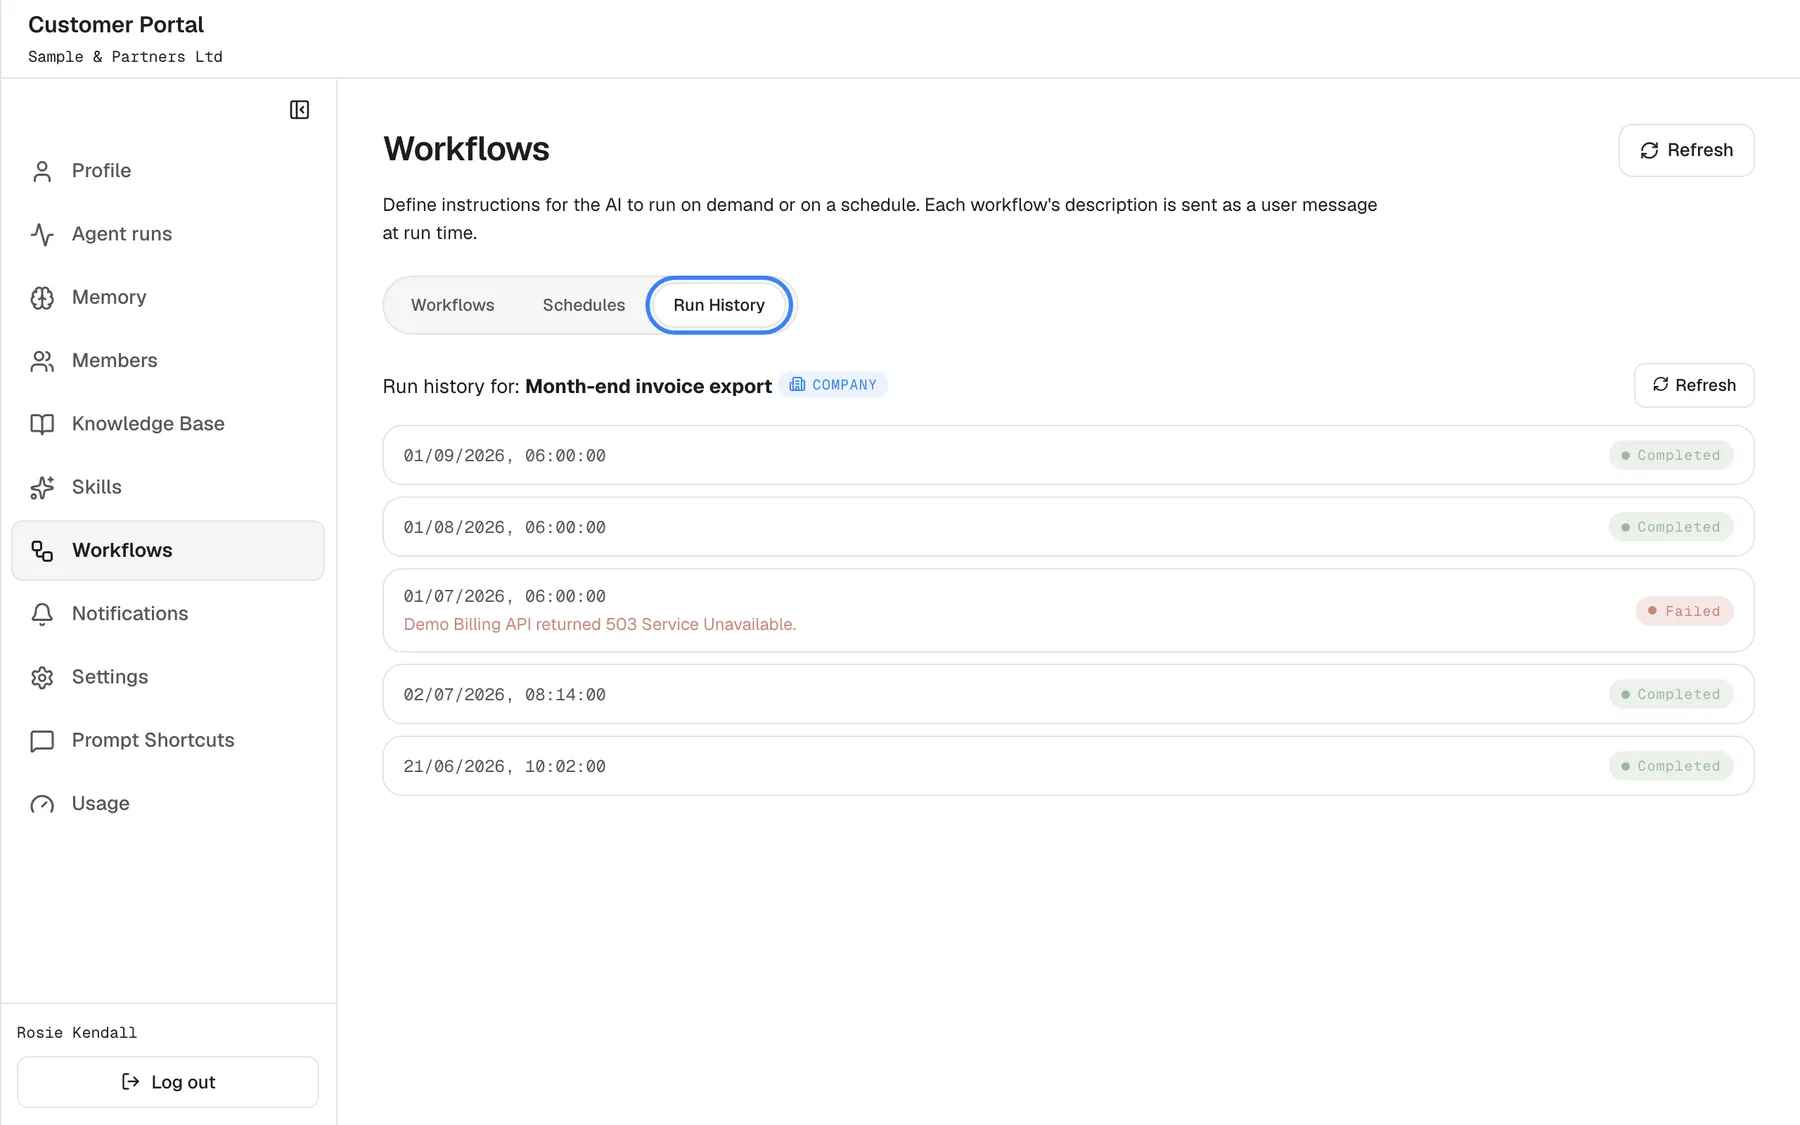Click the Workflows page heading
This screenshot has height=1125, width=1800.
[466, 149]
